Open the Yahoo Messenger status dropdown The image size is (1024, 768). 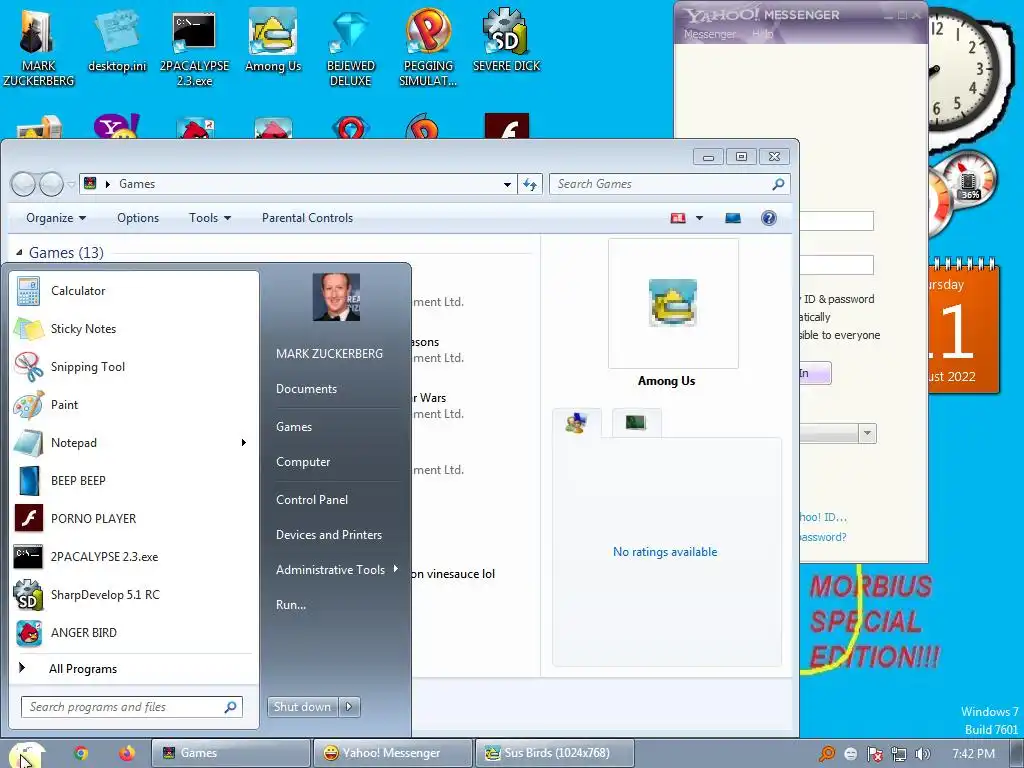[867, 433]
